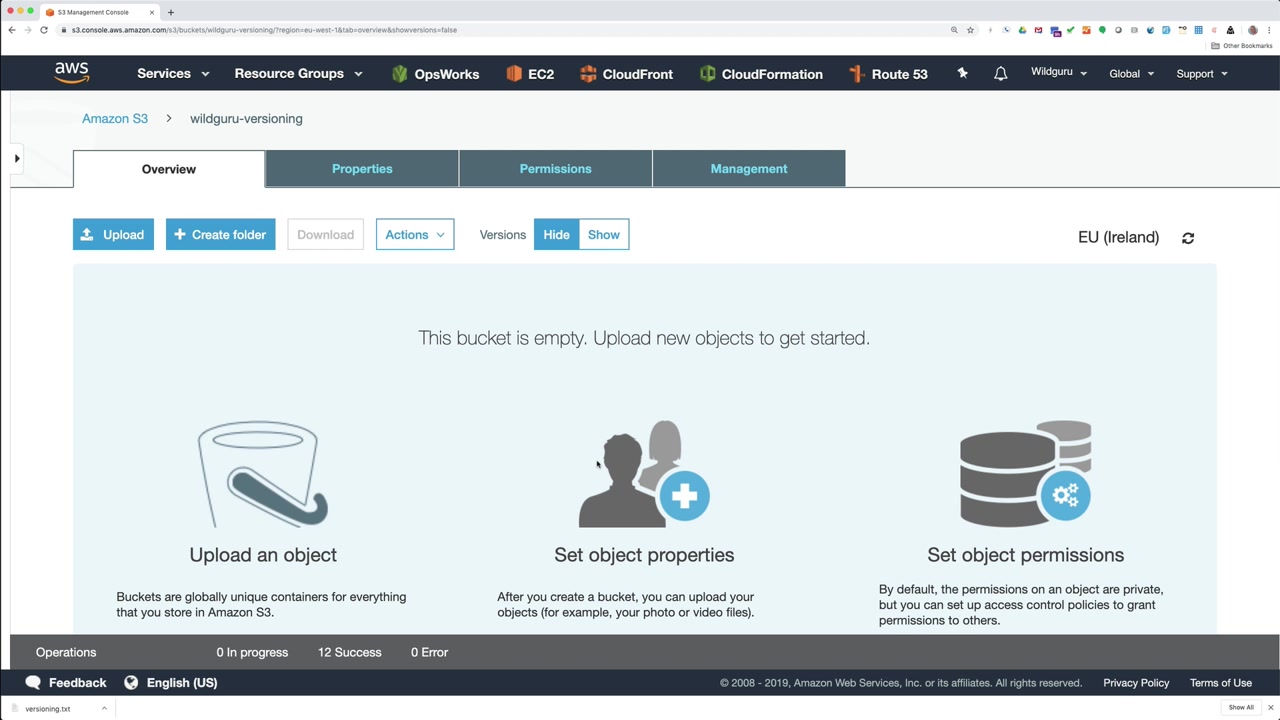Open a new browser tab

171,12
